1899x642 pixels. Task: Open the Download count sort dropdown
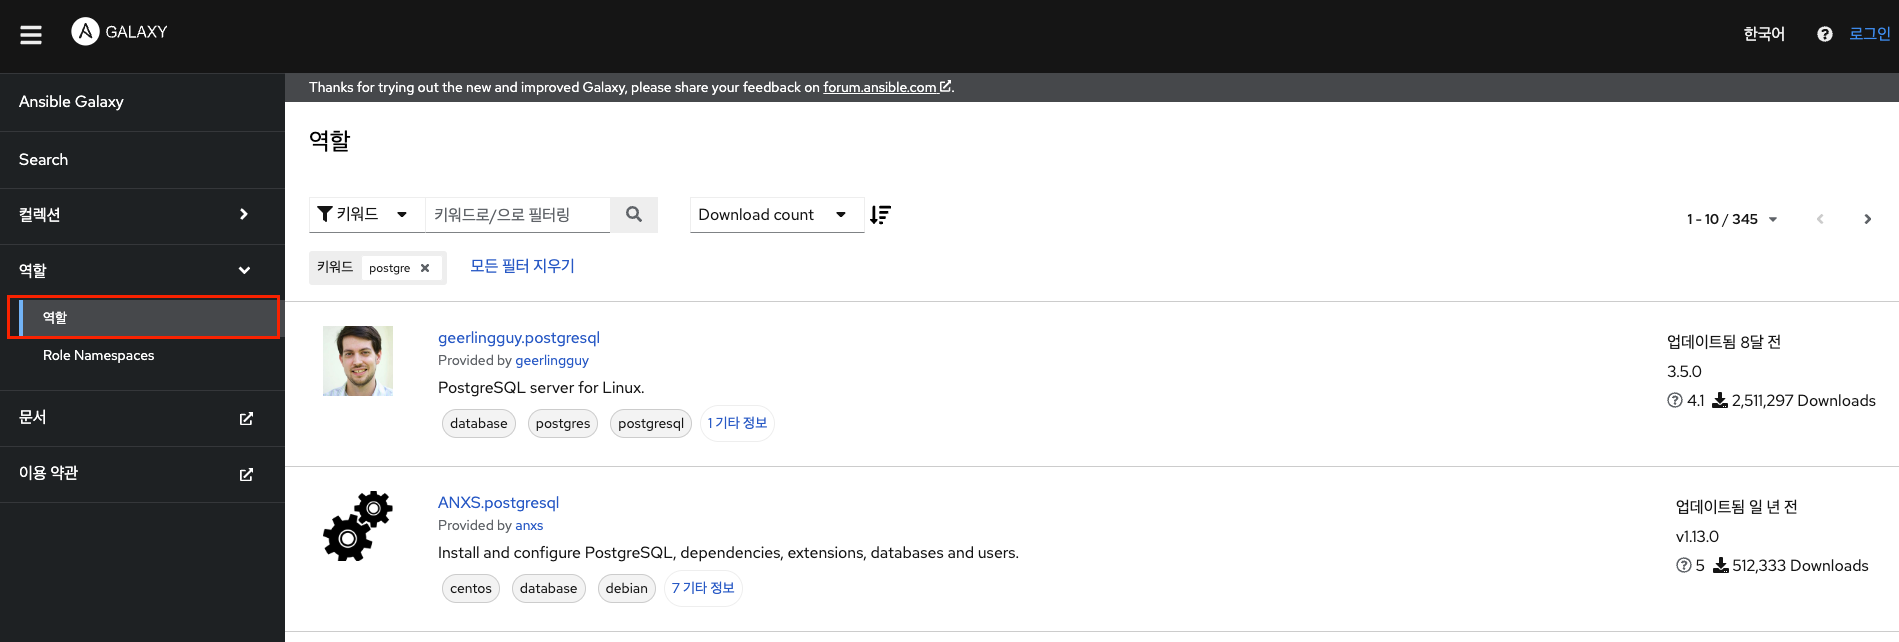point(776,215)
